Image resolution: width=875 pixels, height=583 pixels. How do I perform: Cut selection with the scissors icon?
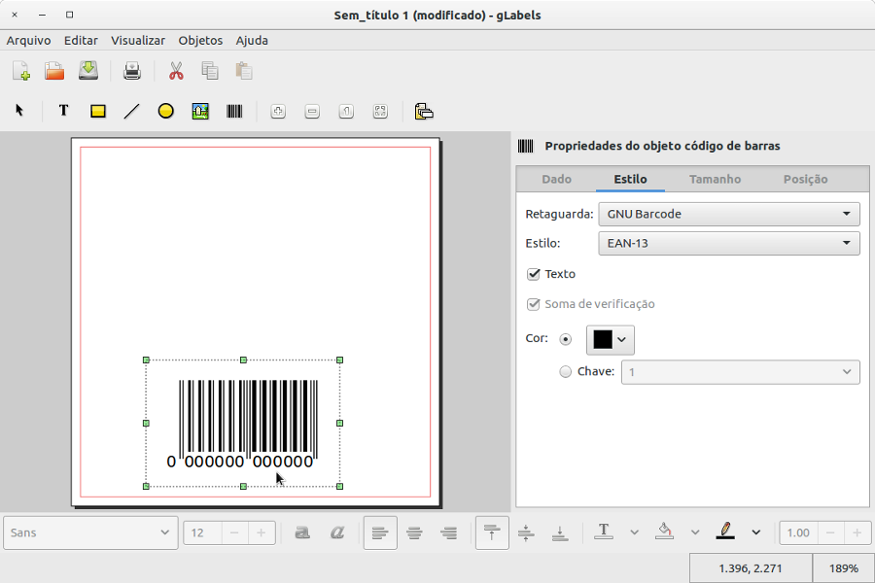[176, 71]
